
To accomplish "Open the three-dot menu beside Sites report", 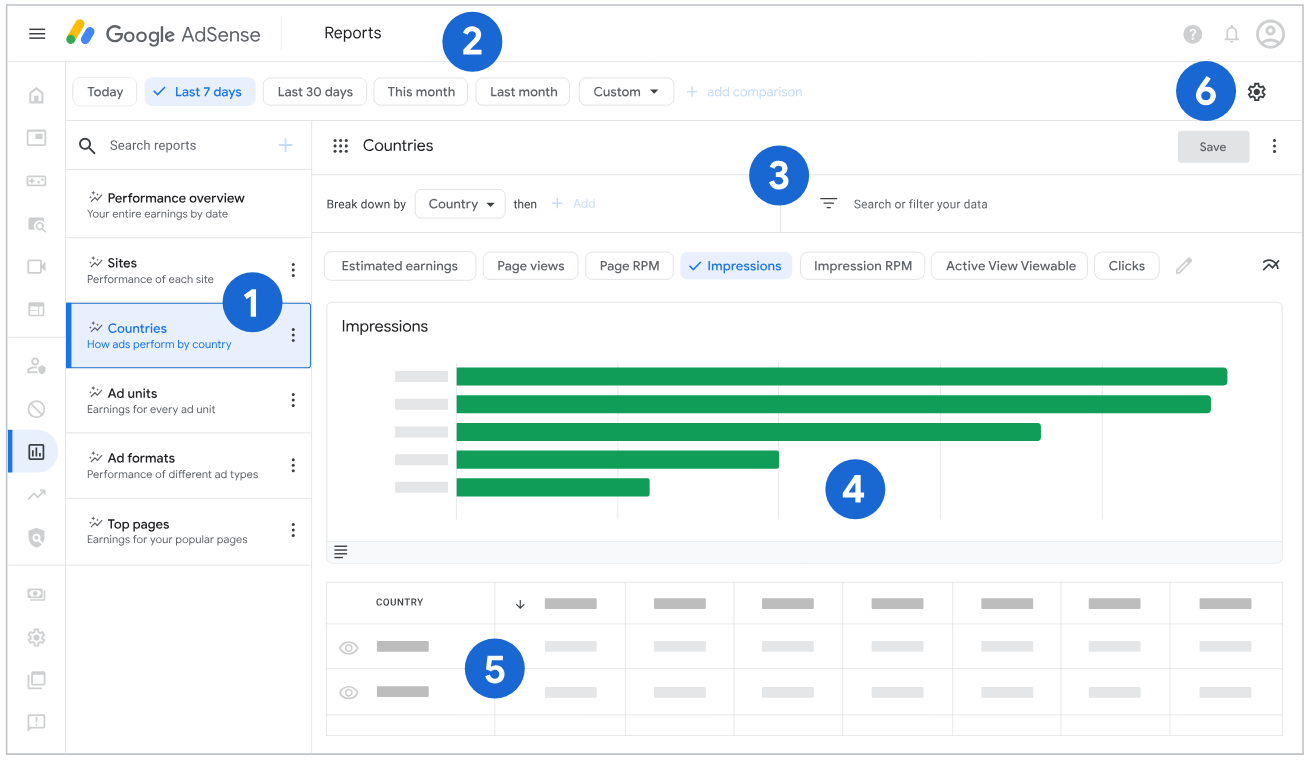I will [293, 270].
